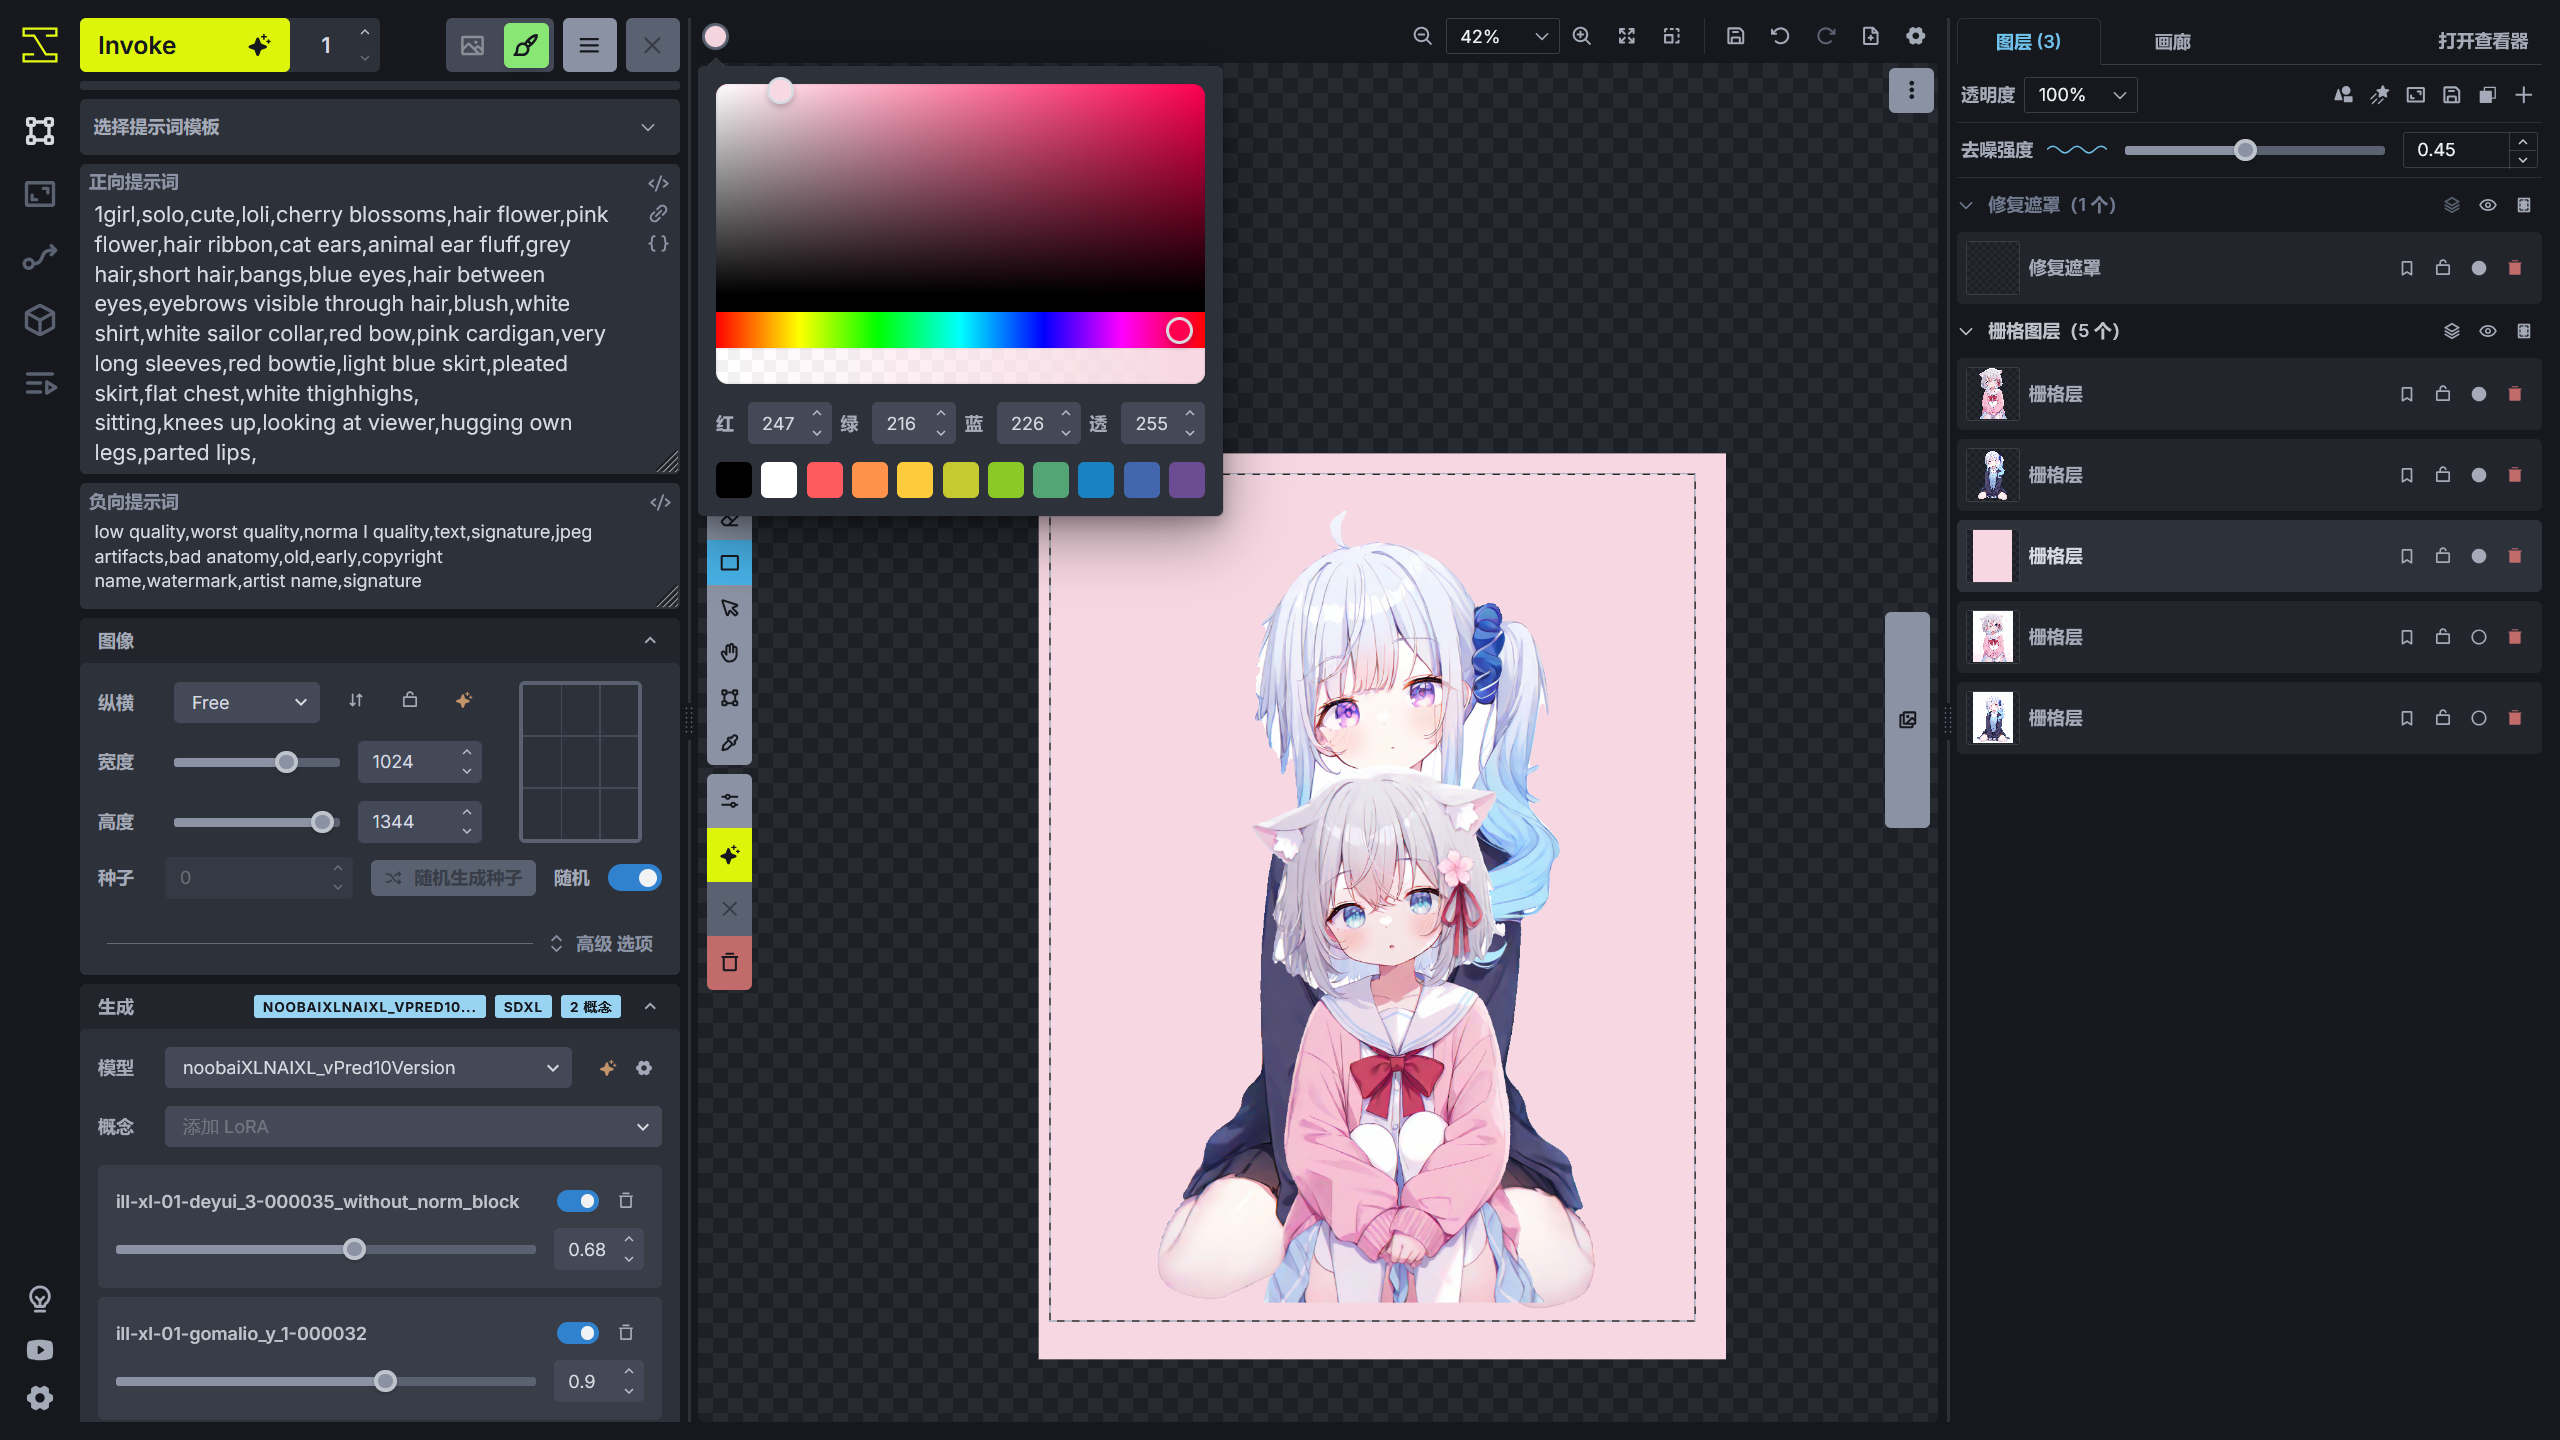Switch to the 图层 tab
This screenshot has width=2560, height=1440.
2026,42
